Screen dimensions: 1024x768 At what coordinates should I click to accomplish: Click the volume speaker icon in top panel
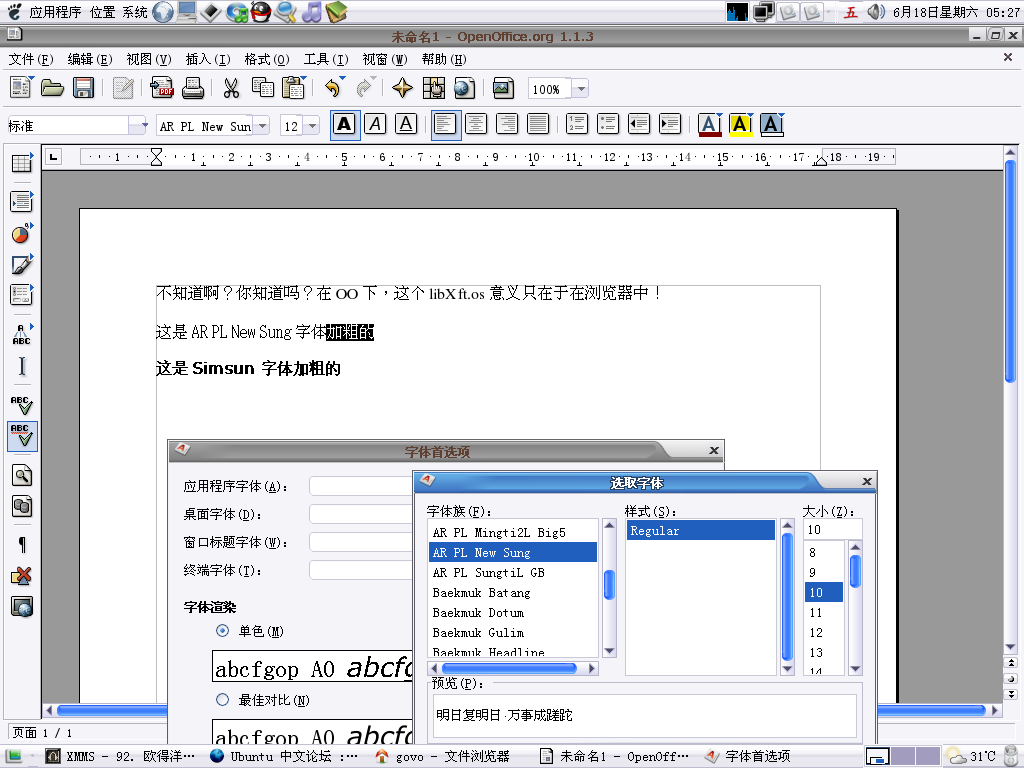click(x=876, y=12)
